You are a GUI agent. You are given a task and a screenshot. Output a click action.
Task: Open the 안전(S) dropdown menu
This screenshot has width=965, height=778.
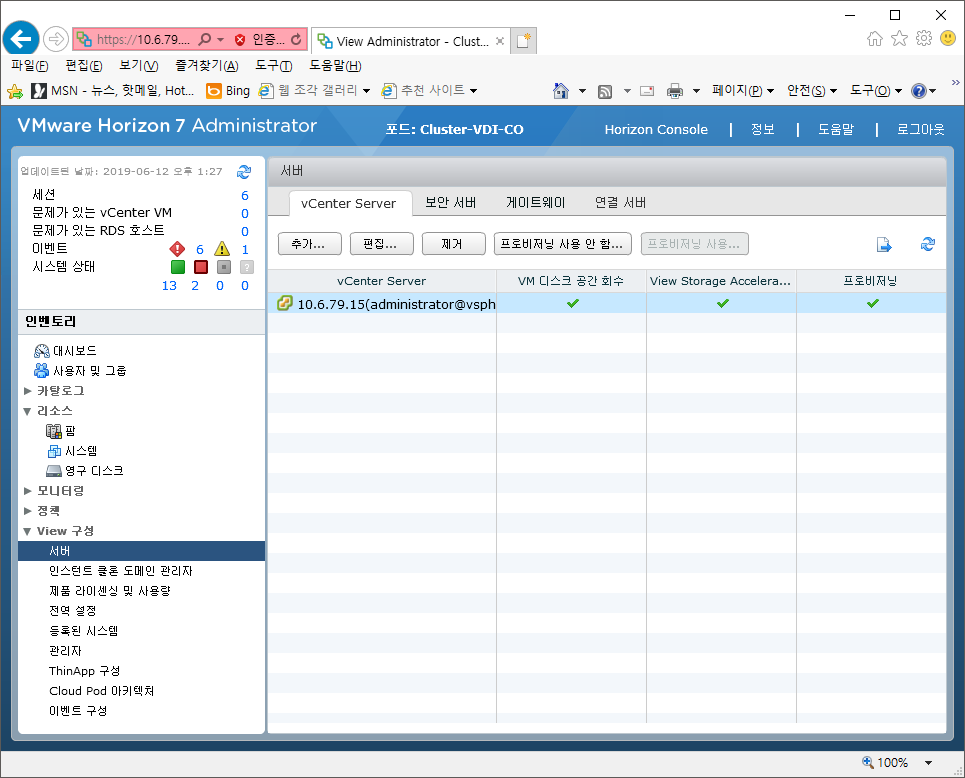[812, 90]
